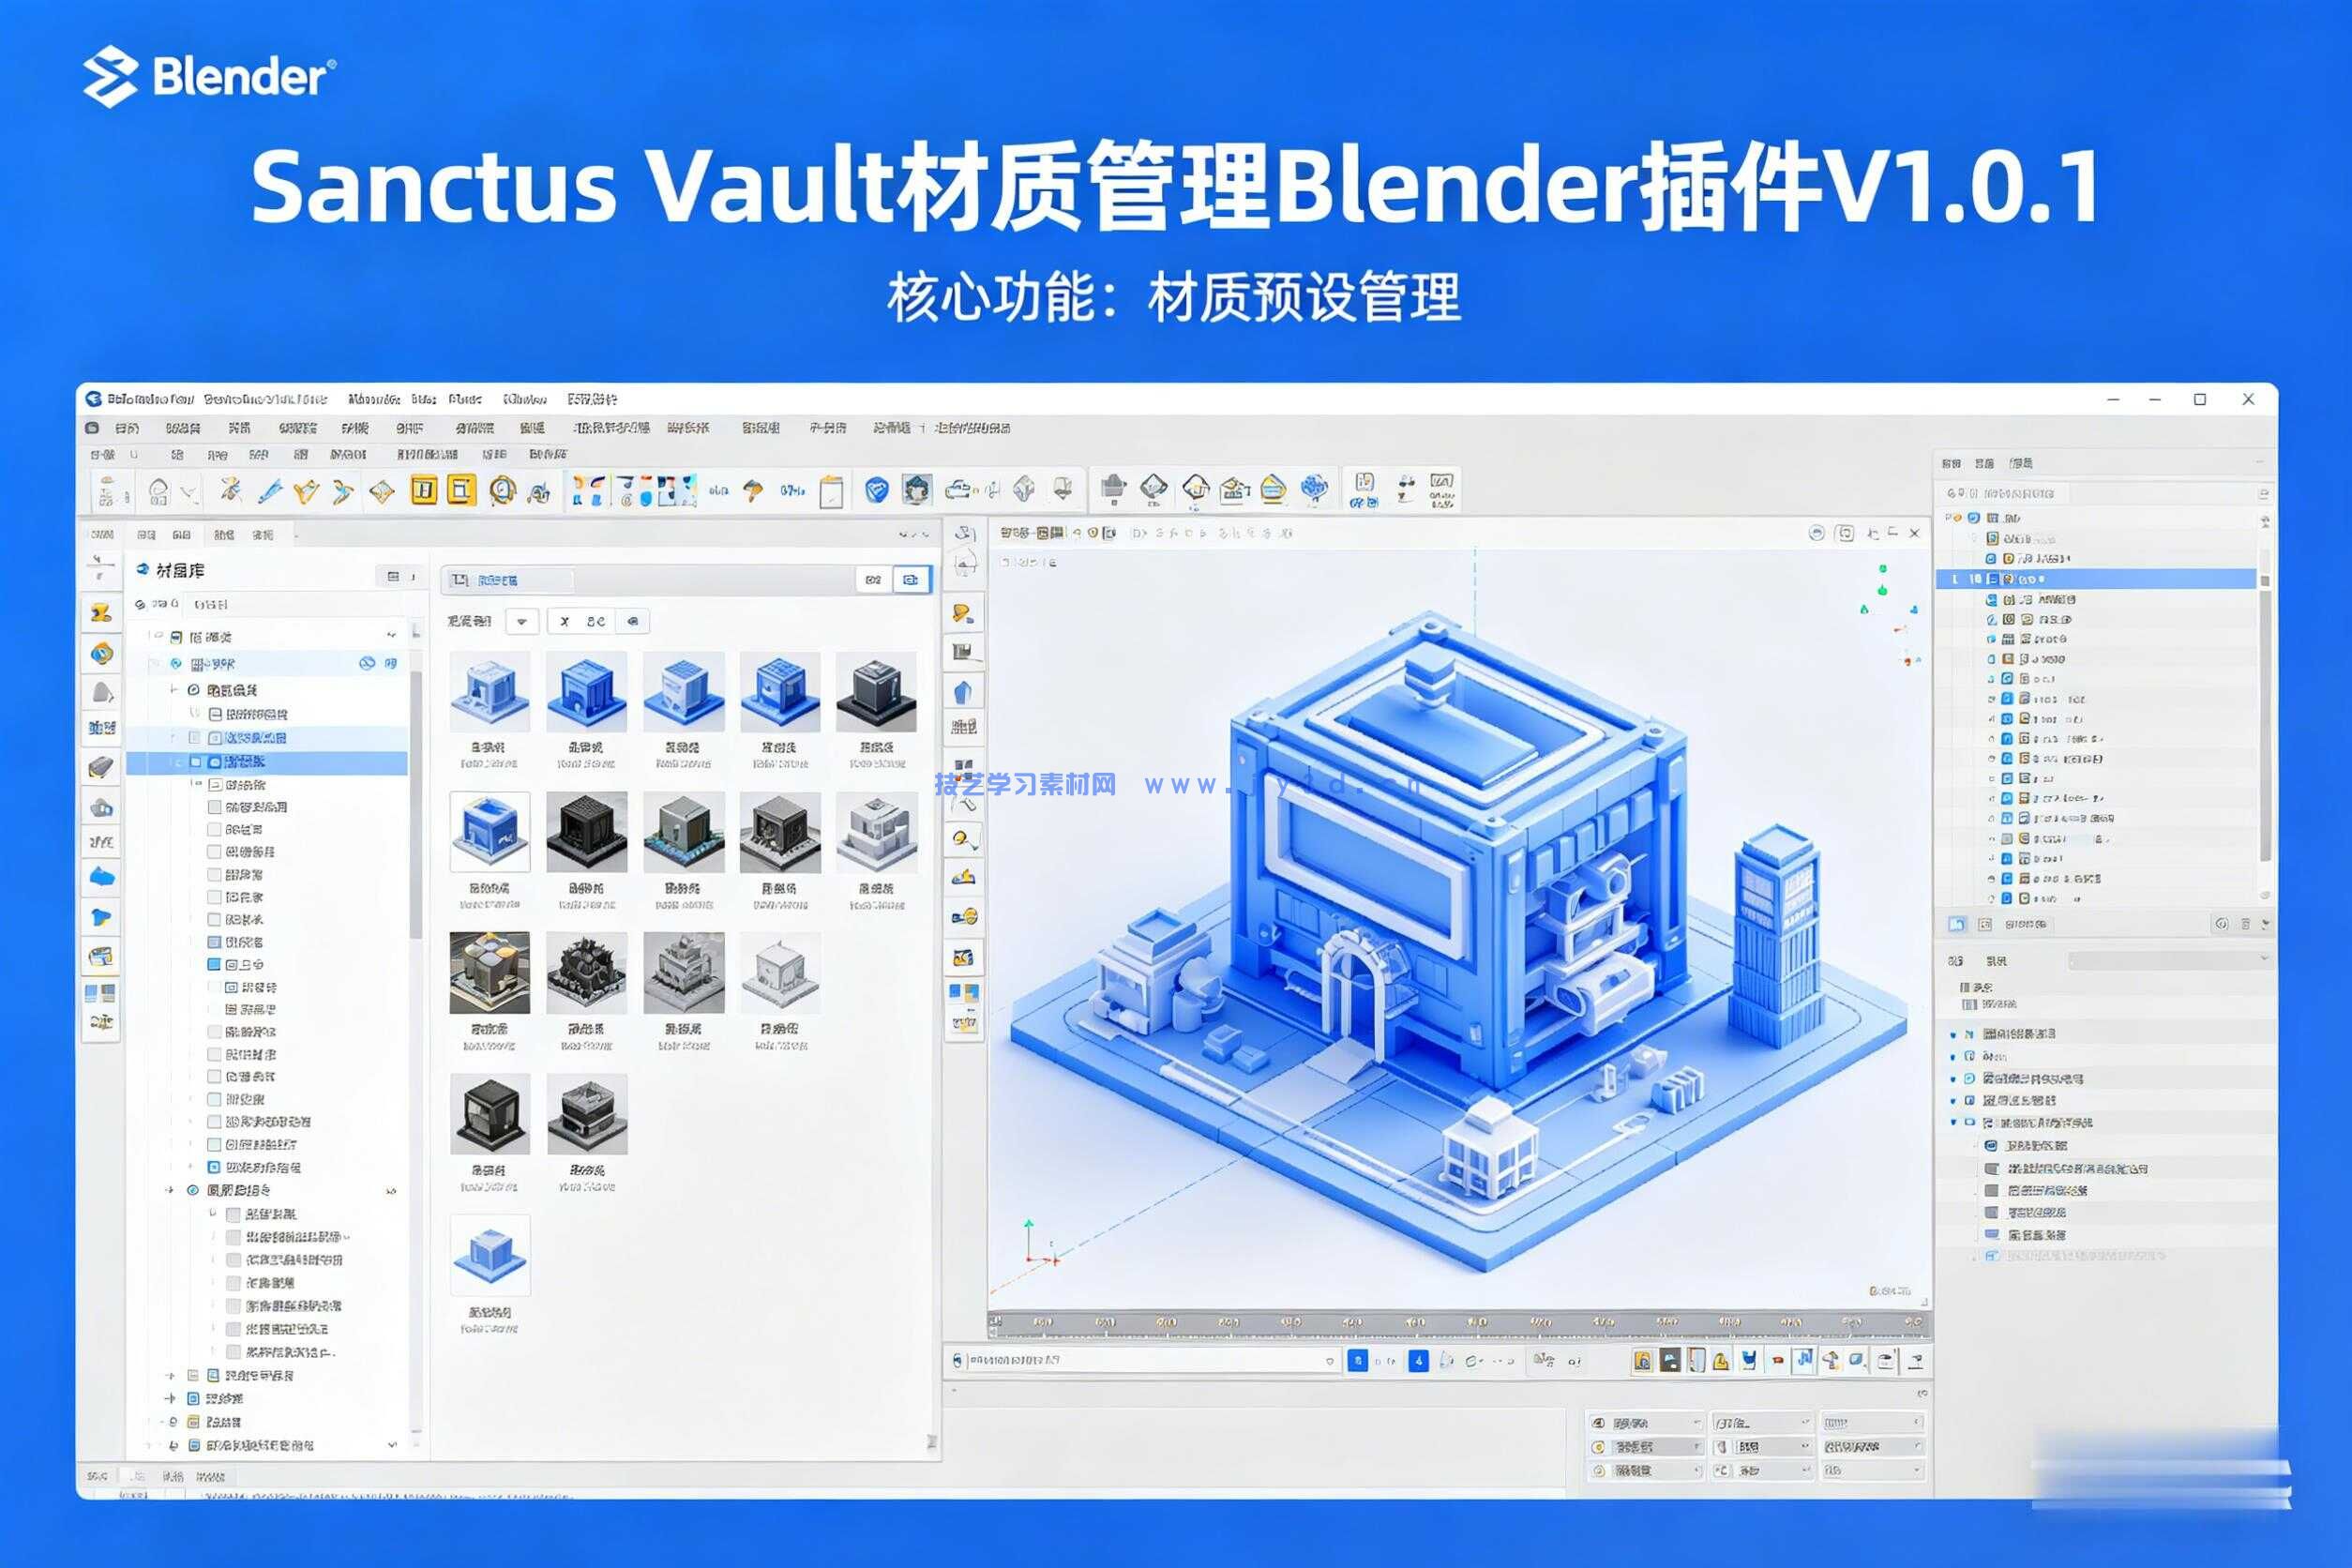This screenshot has width=2352, height=1568.
Task: Select the highlighted blue row in the outliner
Action: click(x=2096, y=579)
